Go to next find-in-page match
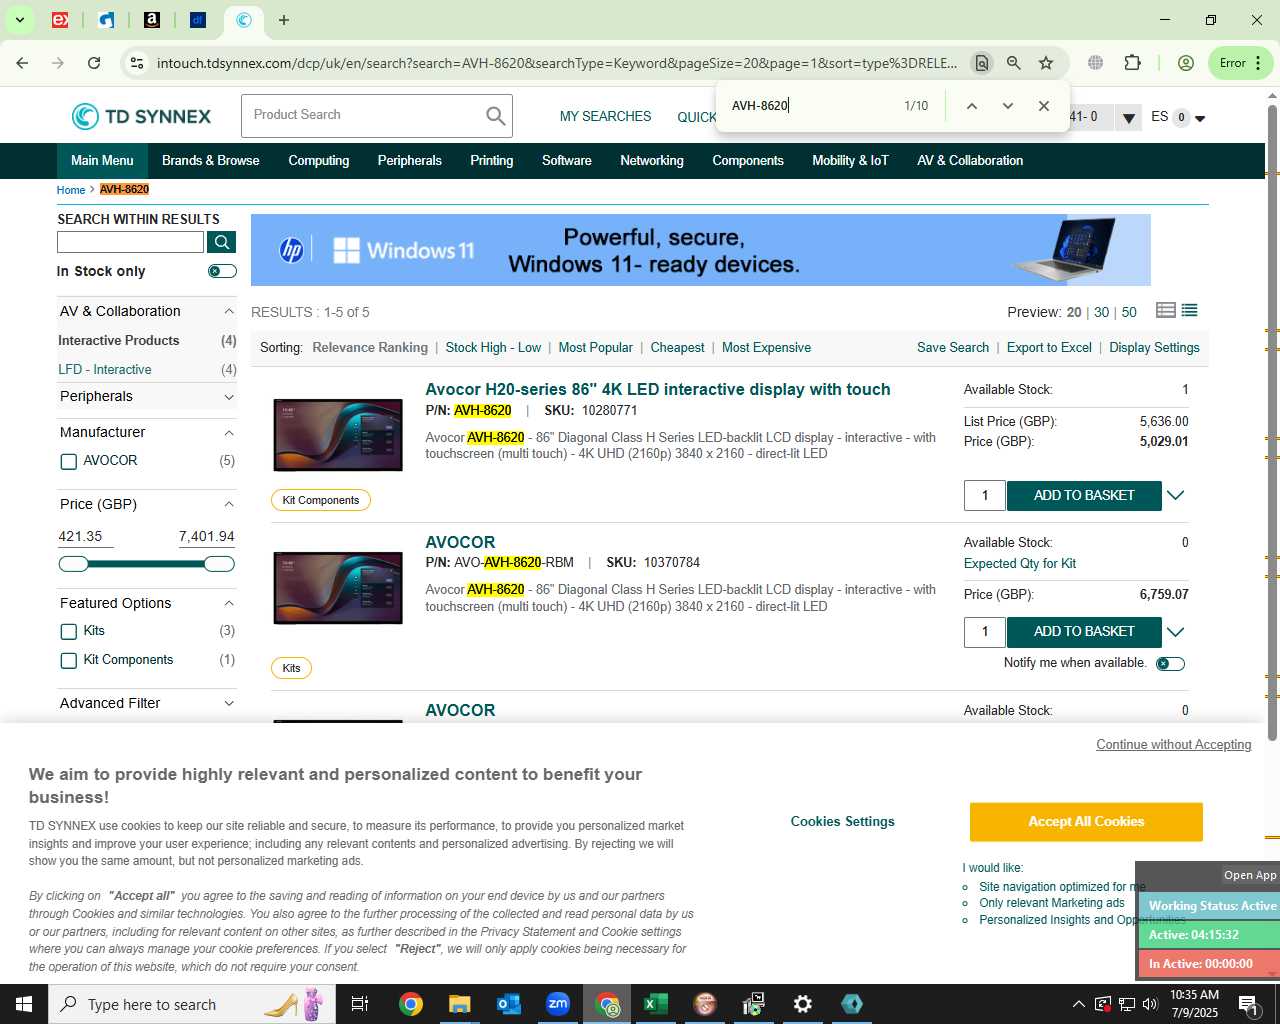The width and height of the screenshot is (1280, 1024). 1008,106
